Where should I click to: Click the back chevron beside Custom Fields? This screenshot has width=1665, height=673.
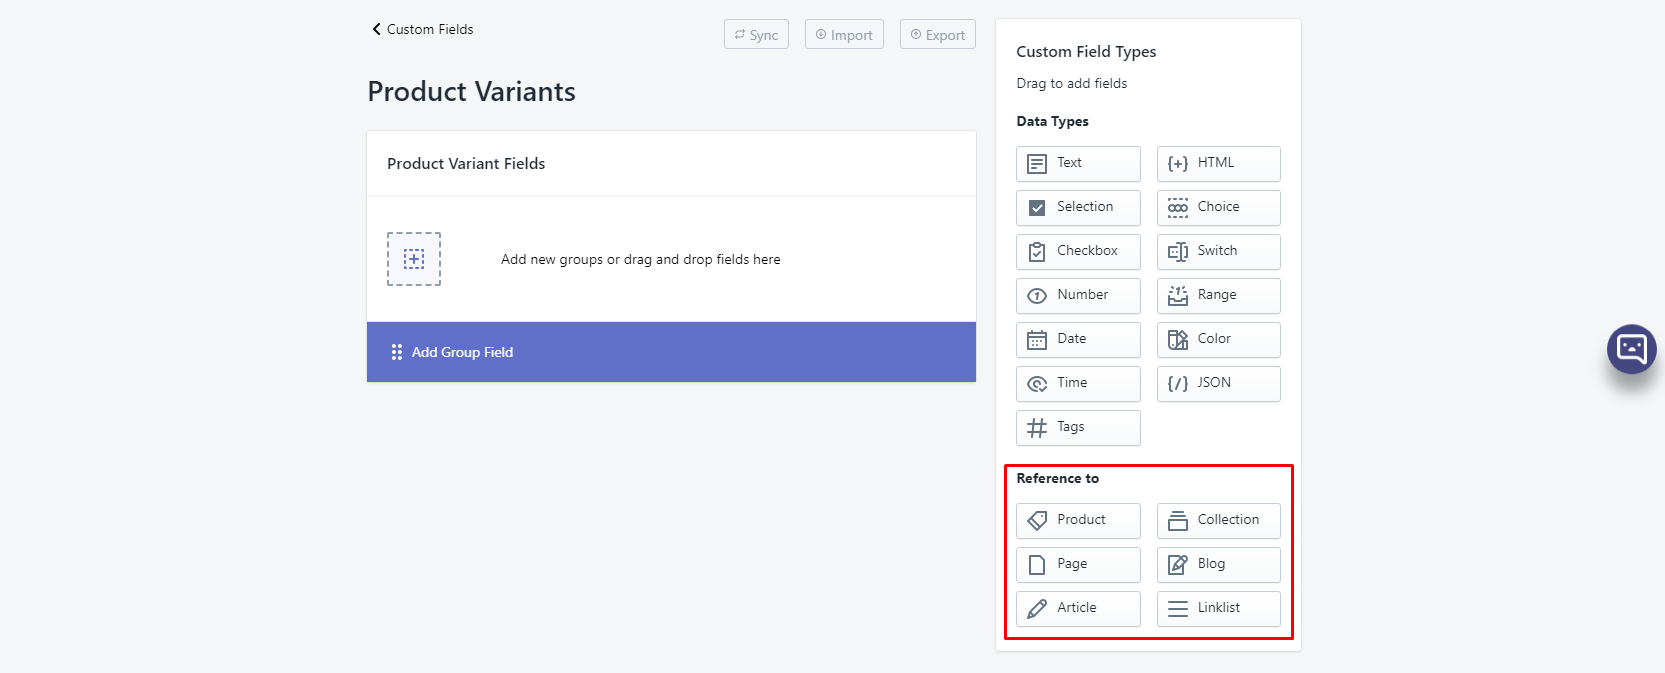pos(377,29)
